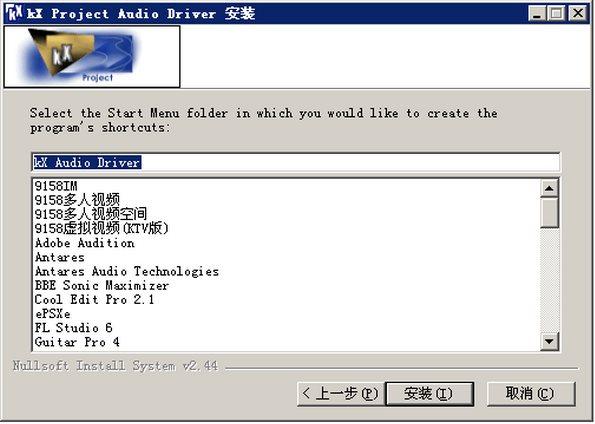
Task: Click the kX Audio Driver folder name field
Action: point(295,162)
